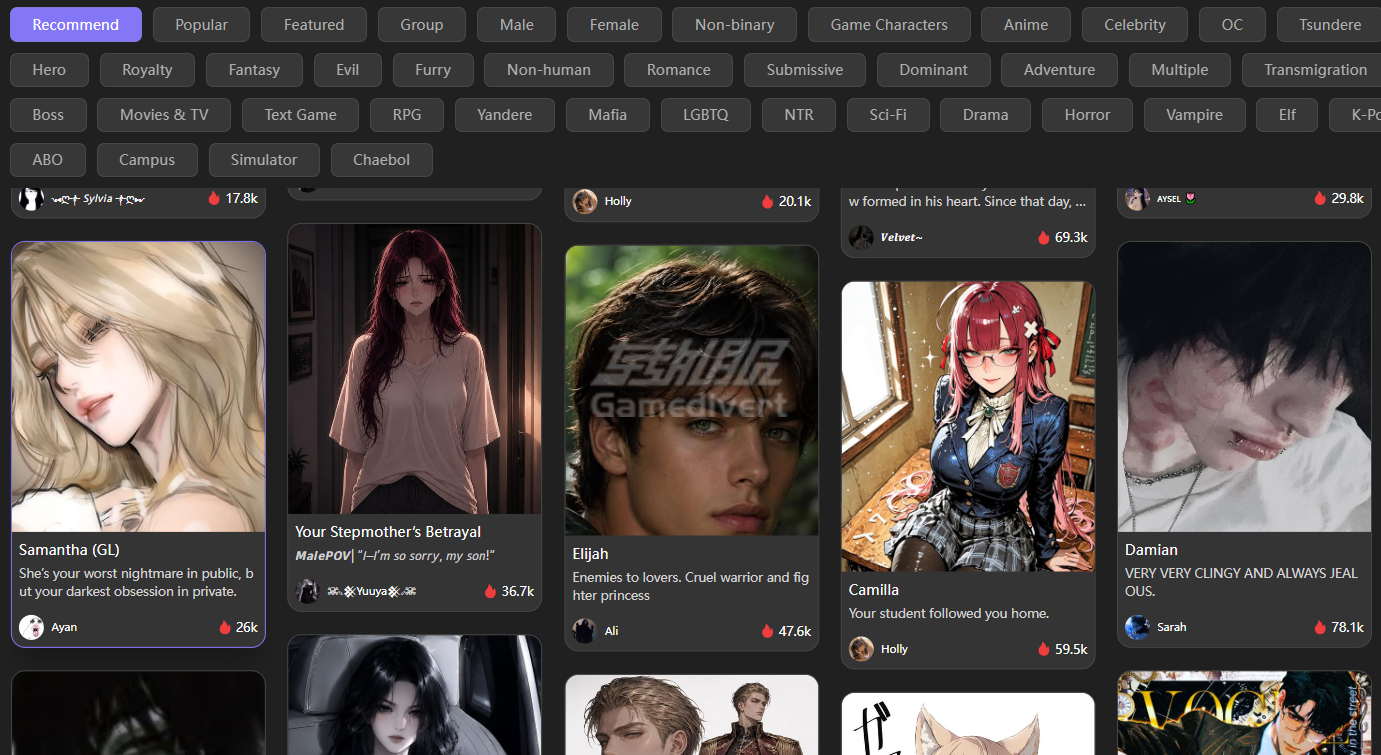1381x755 pixels.
Task: Click Ayan's creator avatar on Samantha card
Action: click(x=32, y=627)
